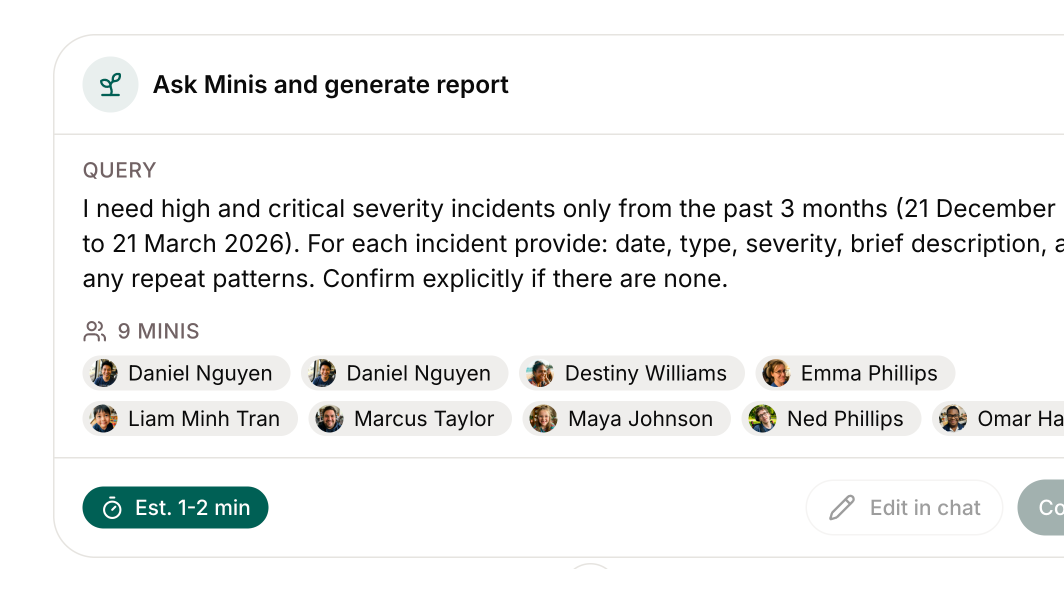Click the avatar on the Omar chip

[953, 418]
